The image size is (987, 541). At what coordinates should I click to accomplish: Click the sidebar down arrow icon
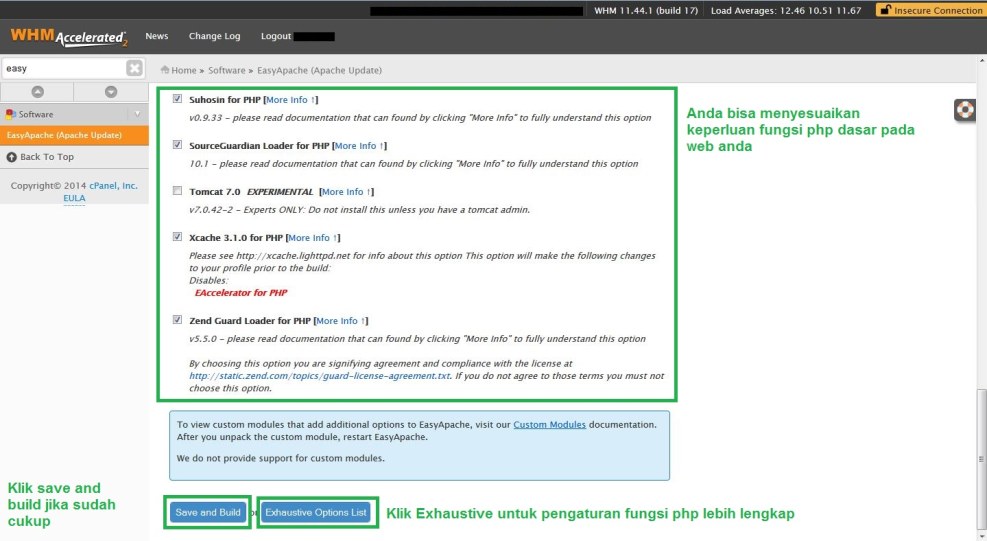pos(111,92)
